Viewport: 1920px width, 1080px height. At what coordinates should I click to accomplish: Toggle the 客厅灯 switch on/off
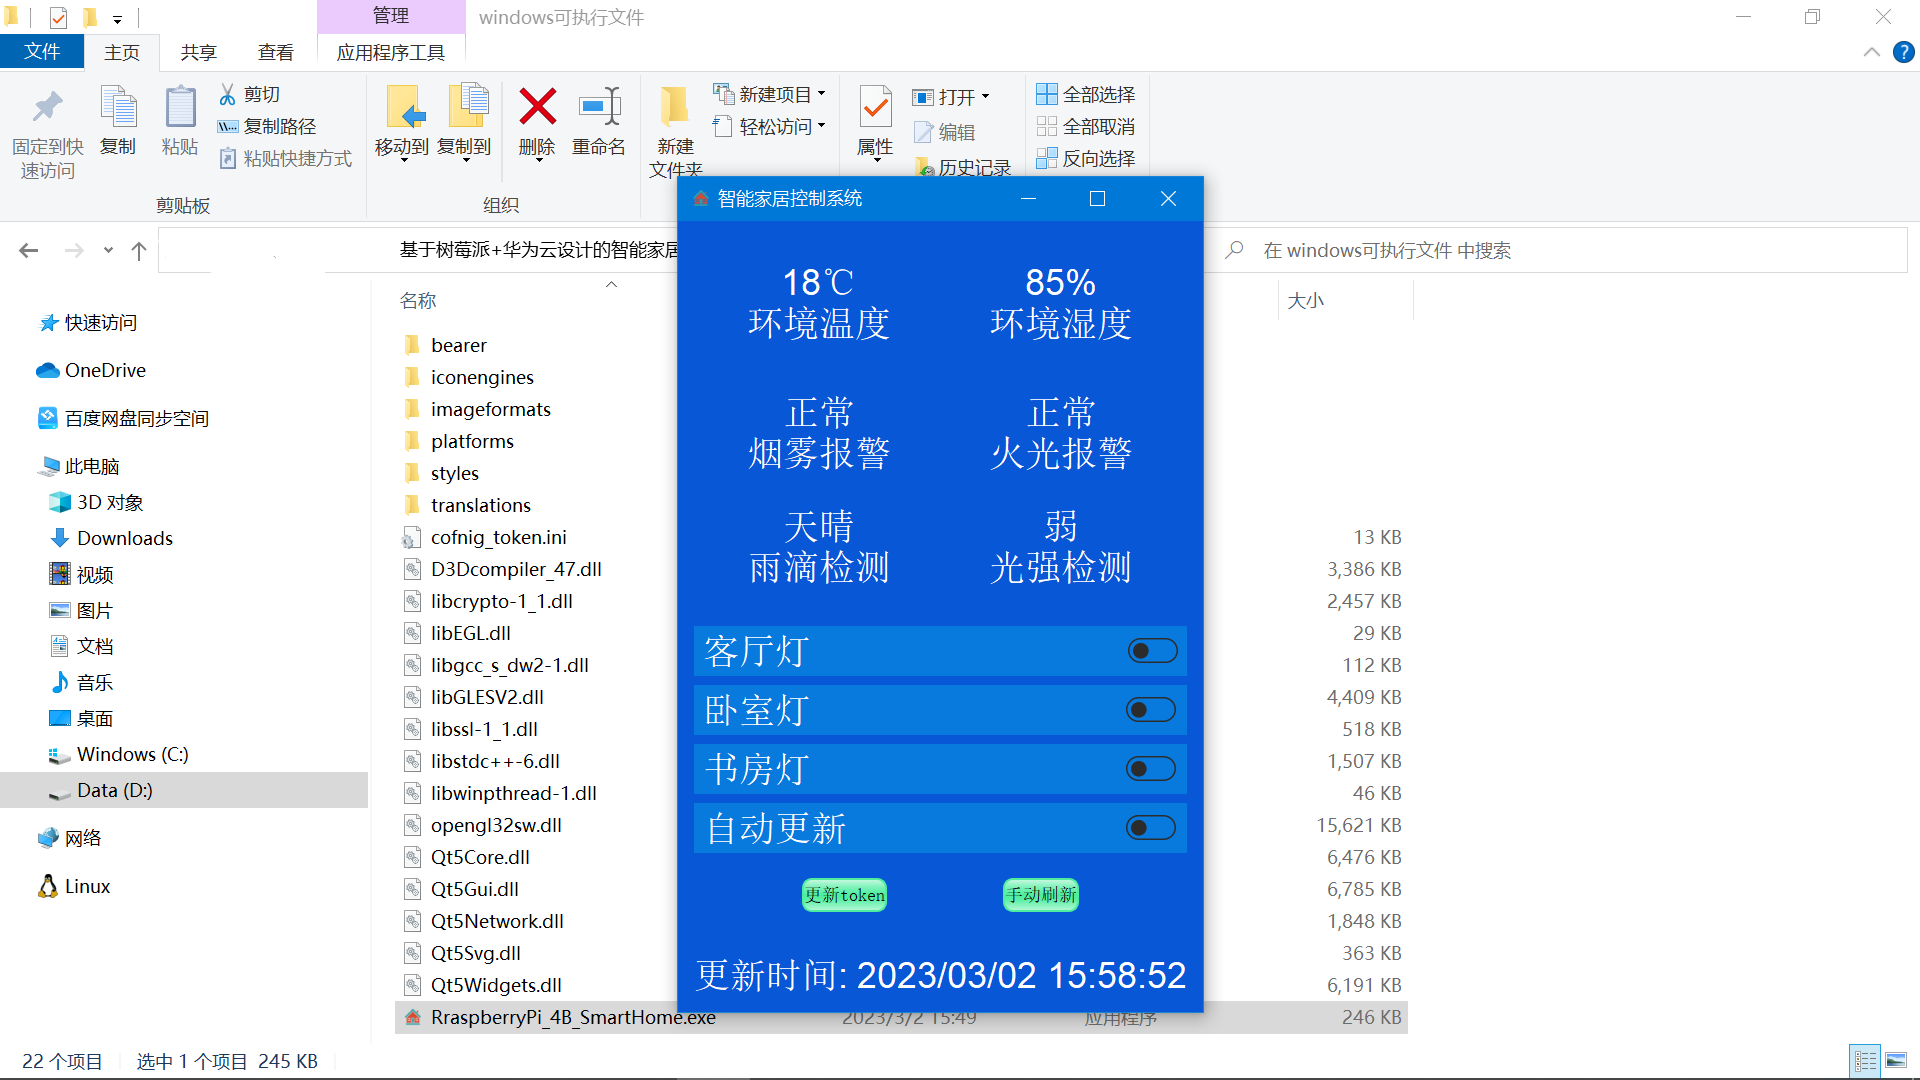pyautogui.click(x=1149, y=650)
